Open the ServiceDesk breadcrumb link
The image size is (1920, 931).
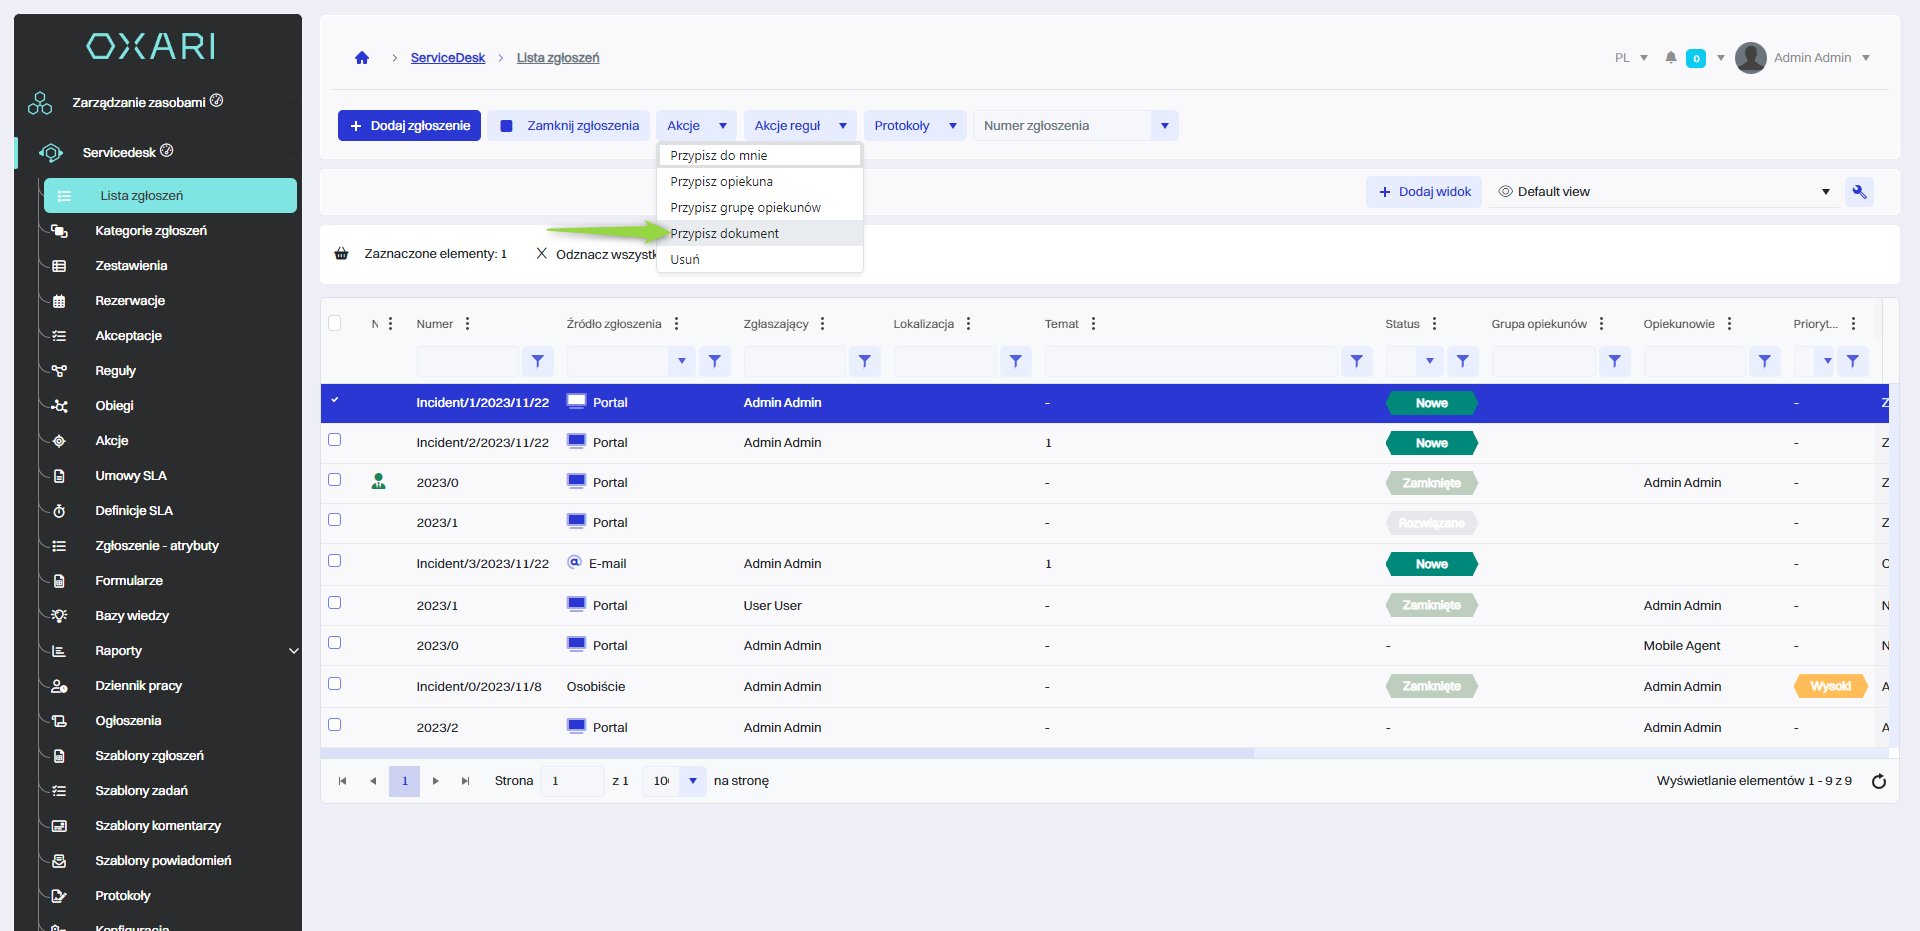pos(447,58)
